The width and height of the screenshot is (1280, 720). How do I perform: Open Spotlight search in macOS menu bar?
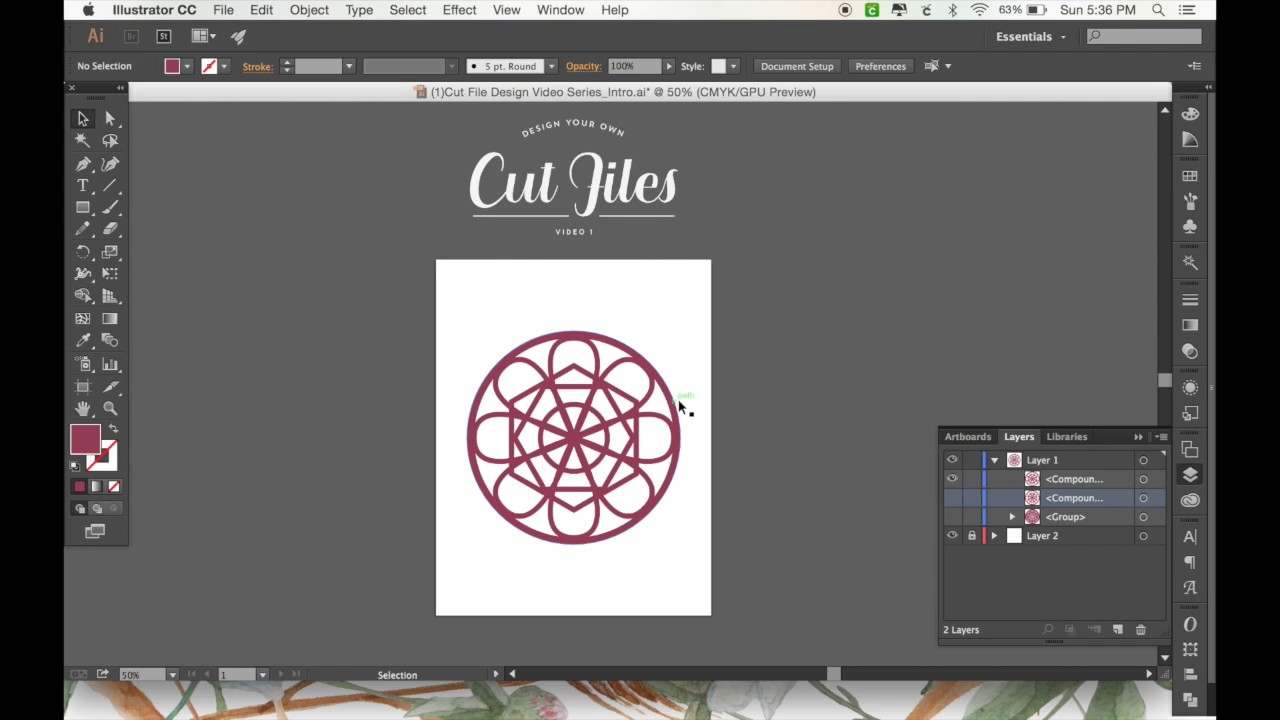coord(1158,10)
